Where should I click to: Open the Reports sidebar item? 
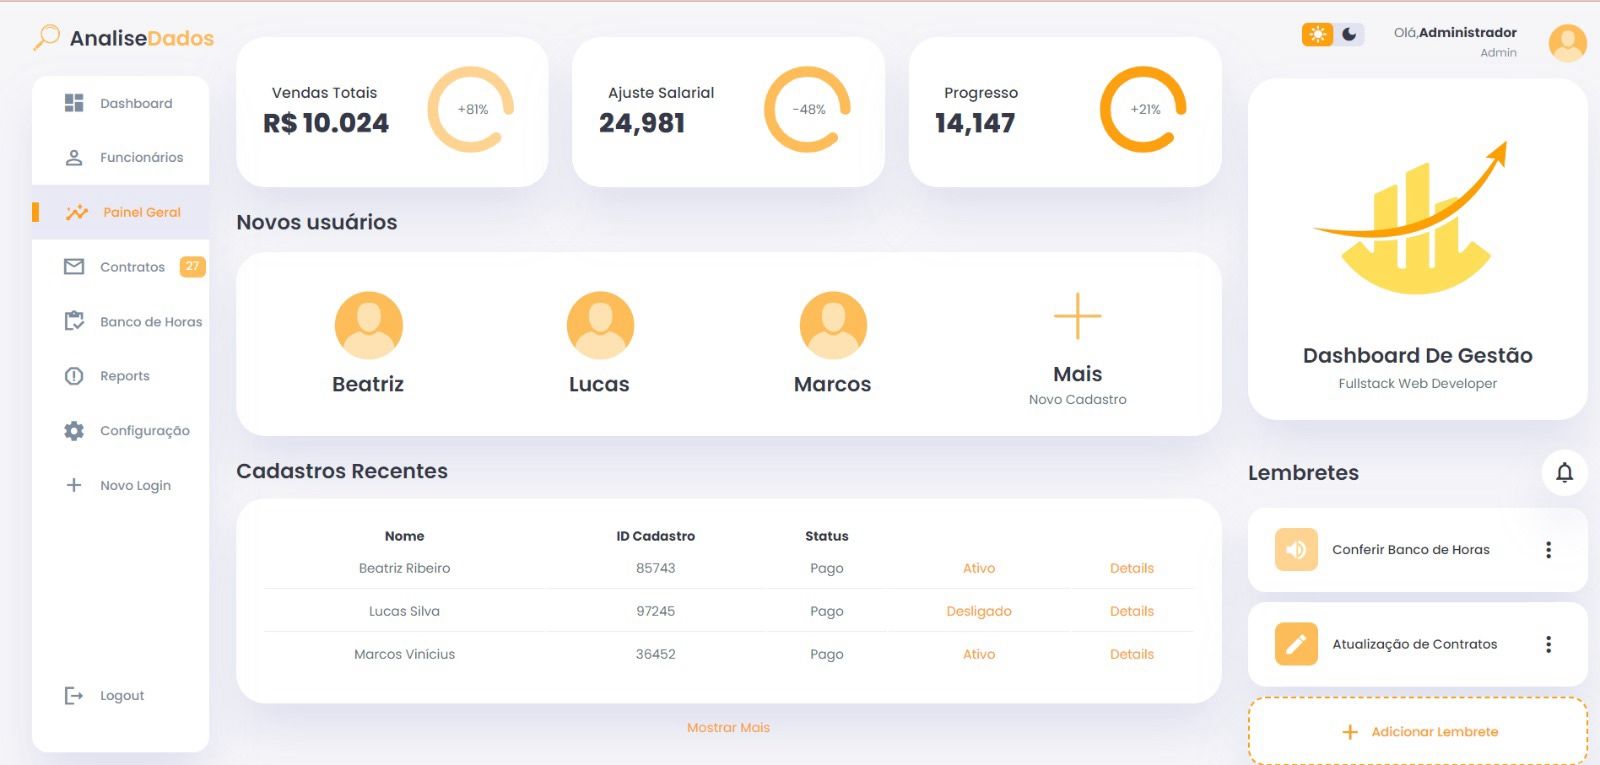(x=120, y=376)
